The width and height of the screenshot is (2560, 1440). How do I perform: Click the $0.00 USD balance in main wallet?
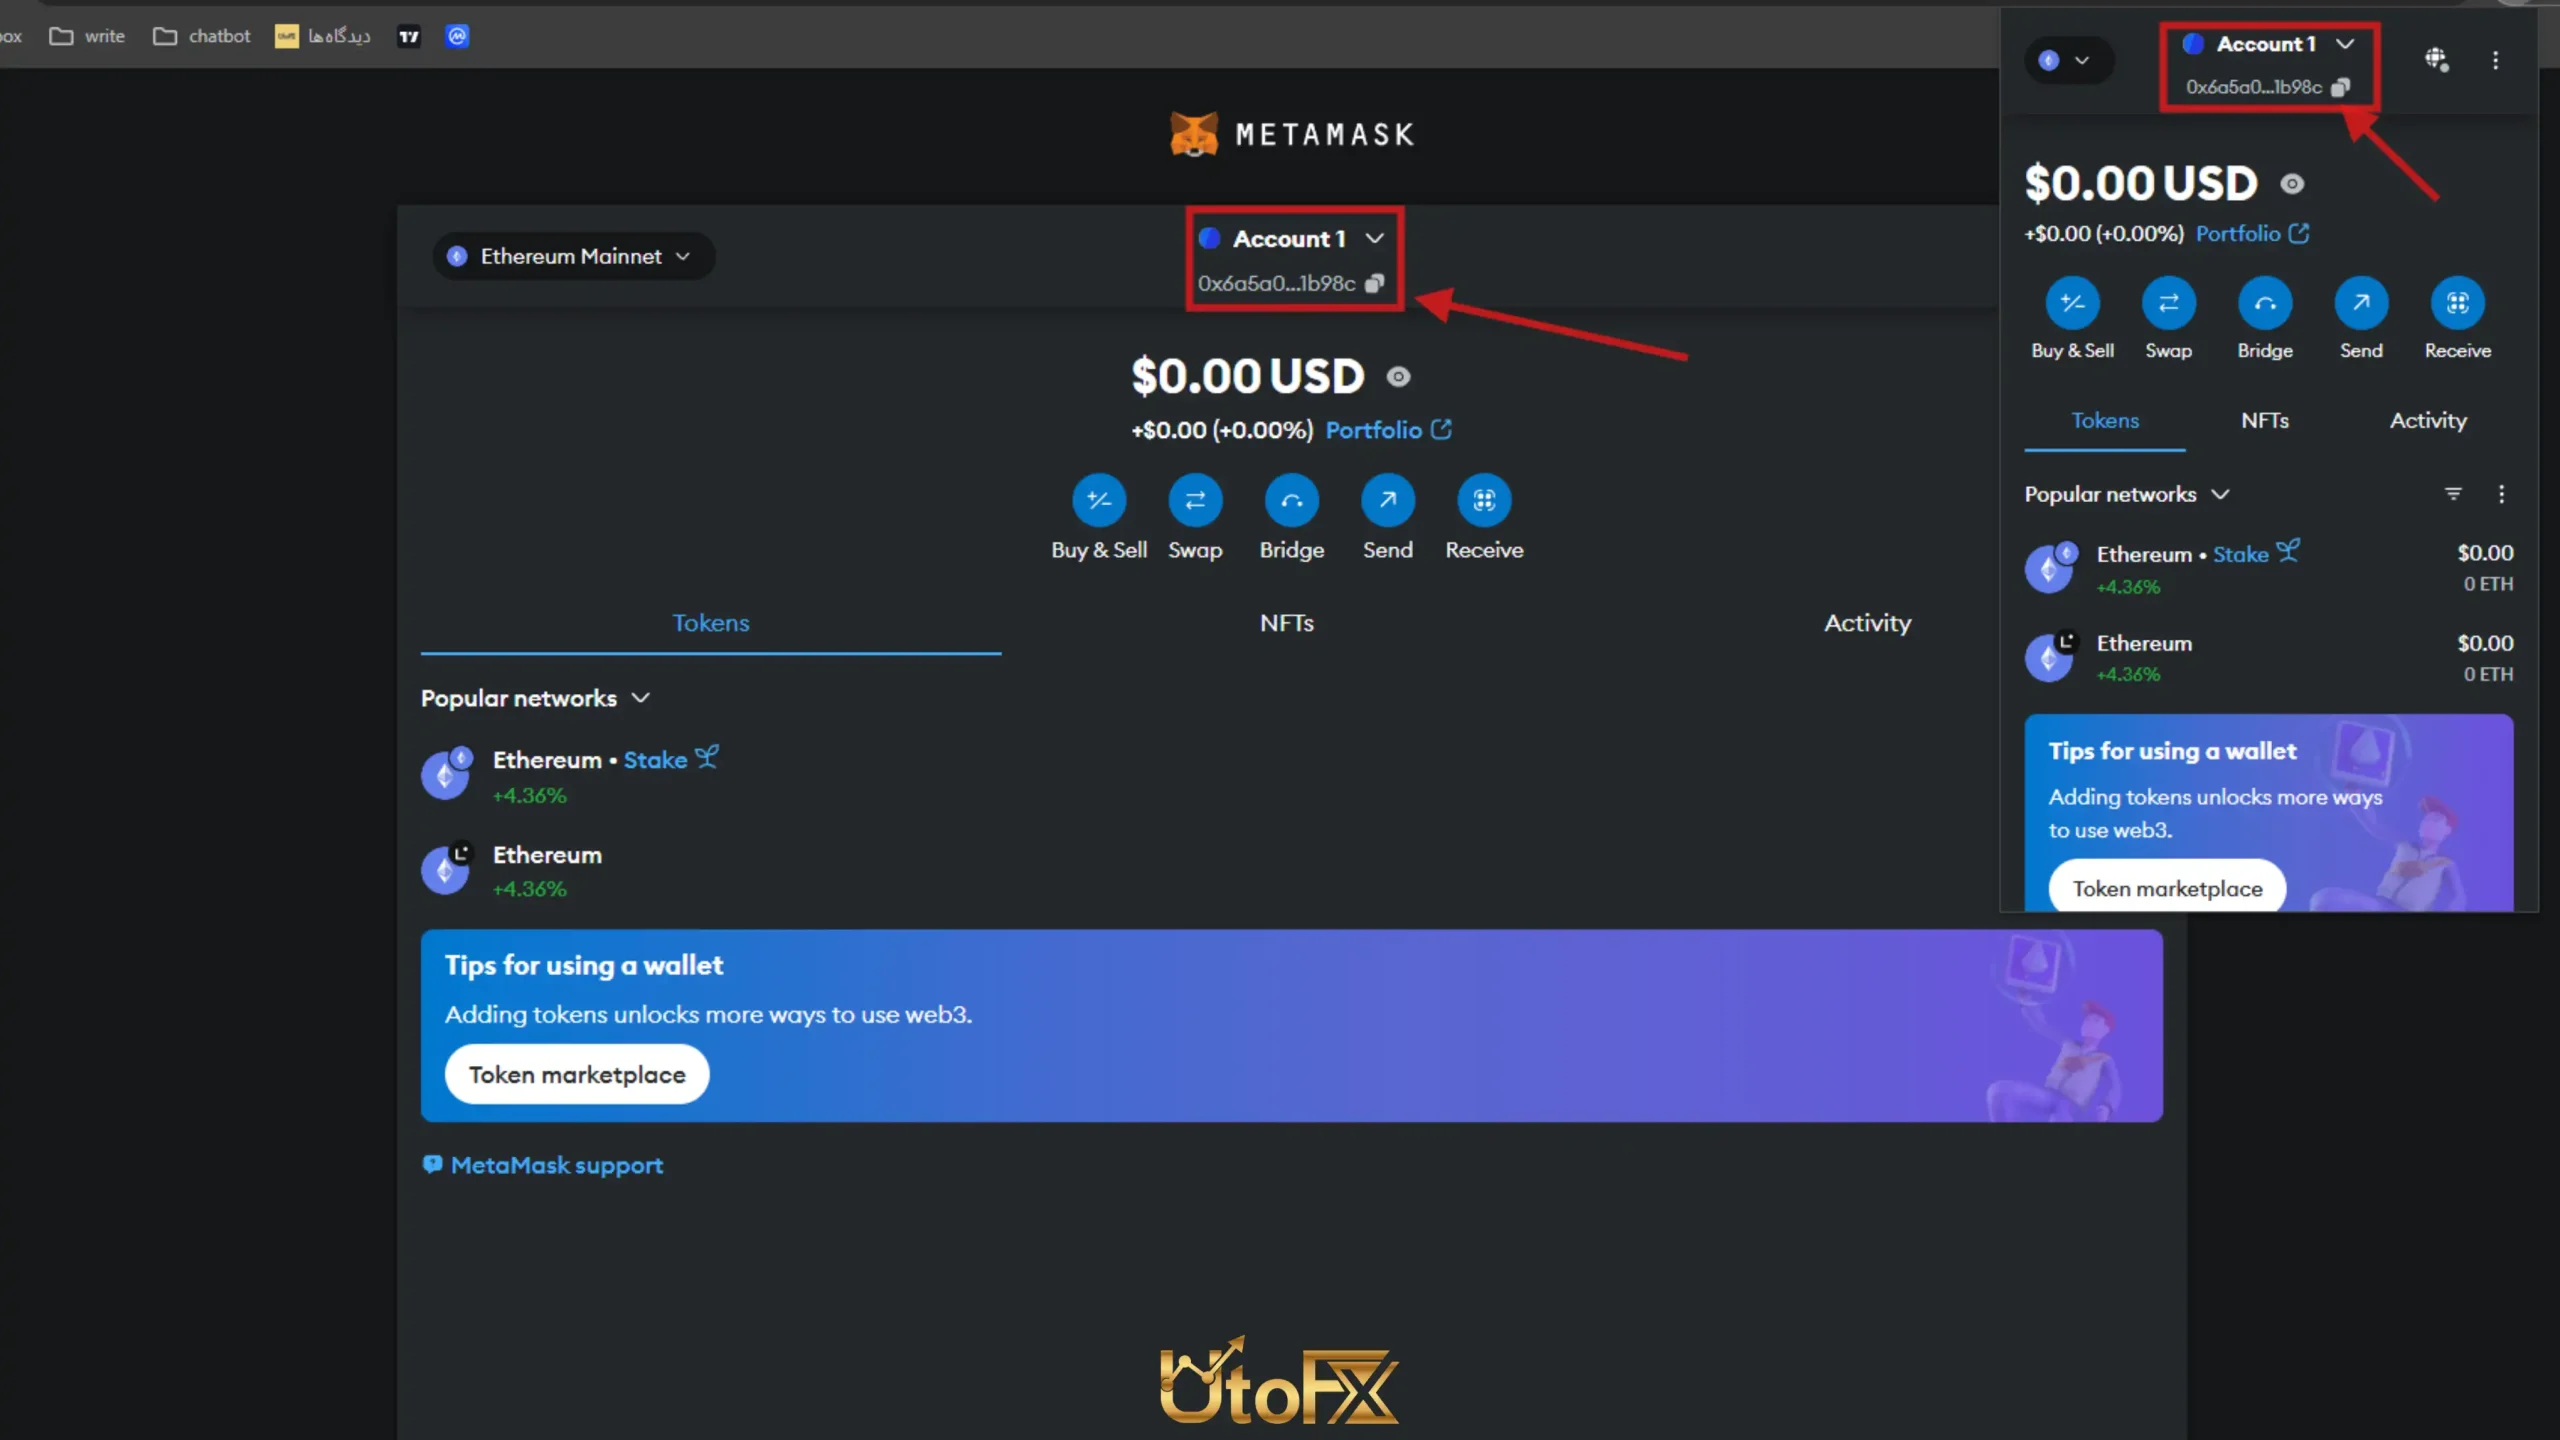coord(1248,376)
